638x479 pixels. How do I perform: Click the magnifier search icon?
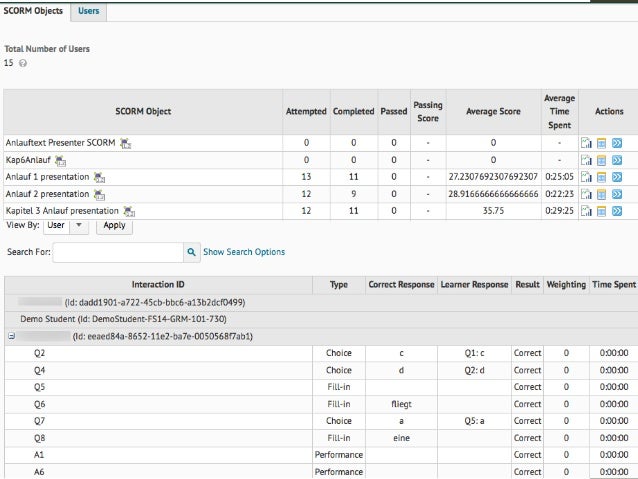click(x=191, y=252)
